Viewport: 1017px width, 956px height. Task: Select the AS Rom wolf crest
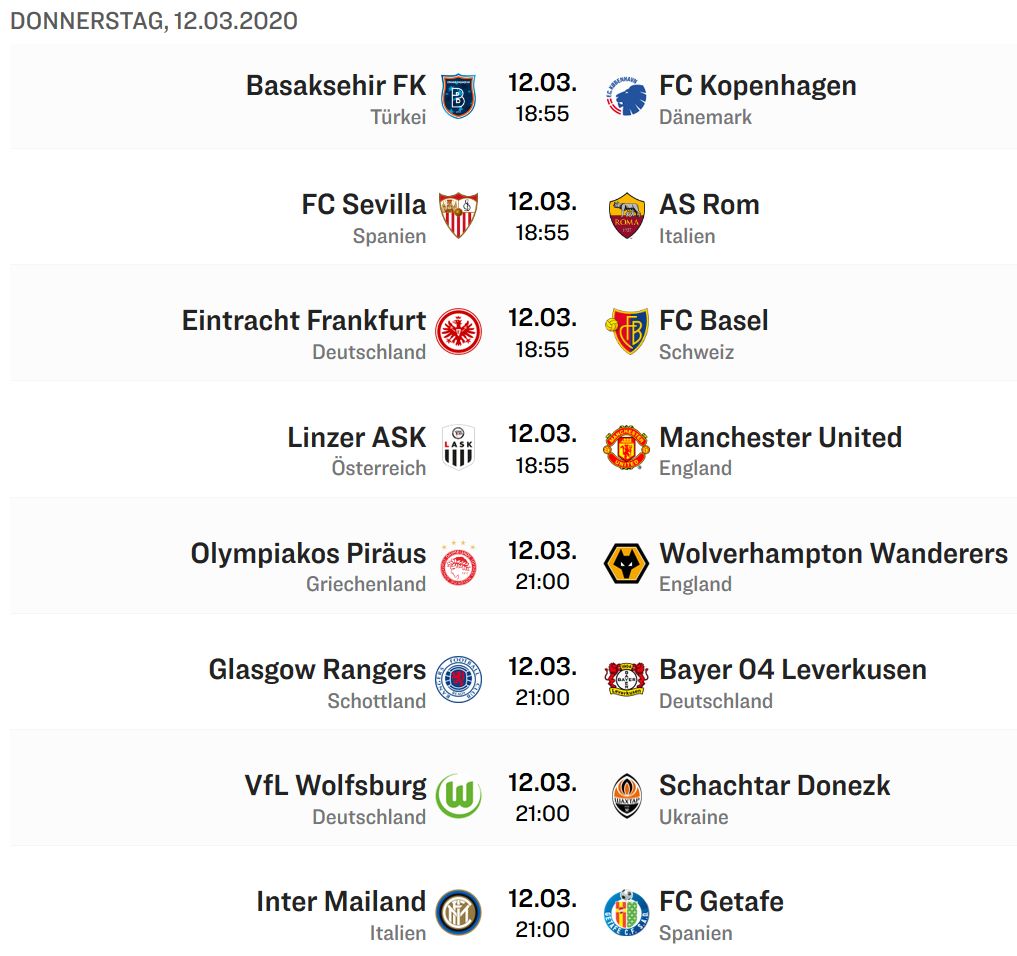626,215
